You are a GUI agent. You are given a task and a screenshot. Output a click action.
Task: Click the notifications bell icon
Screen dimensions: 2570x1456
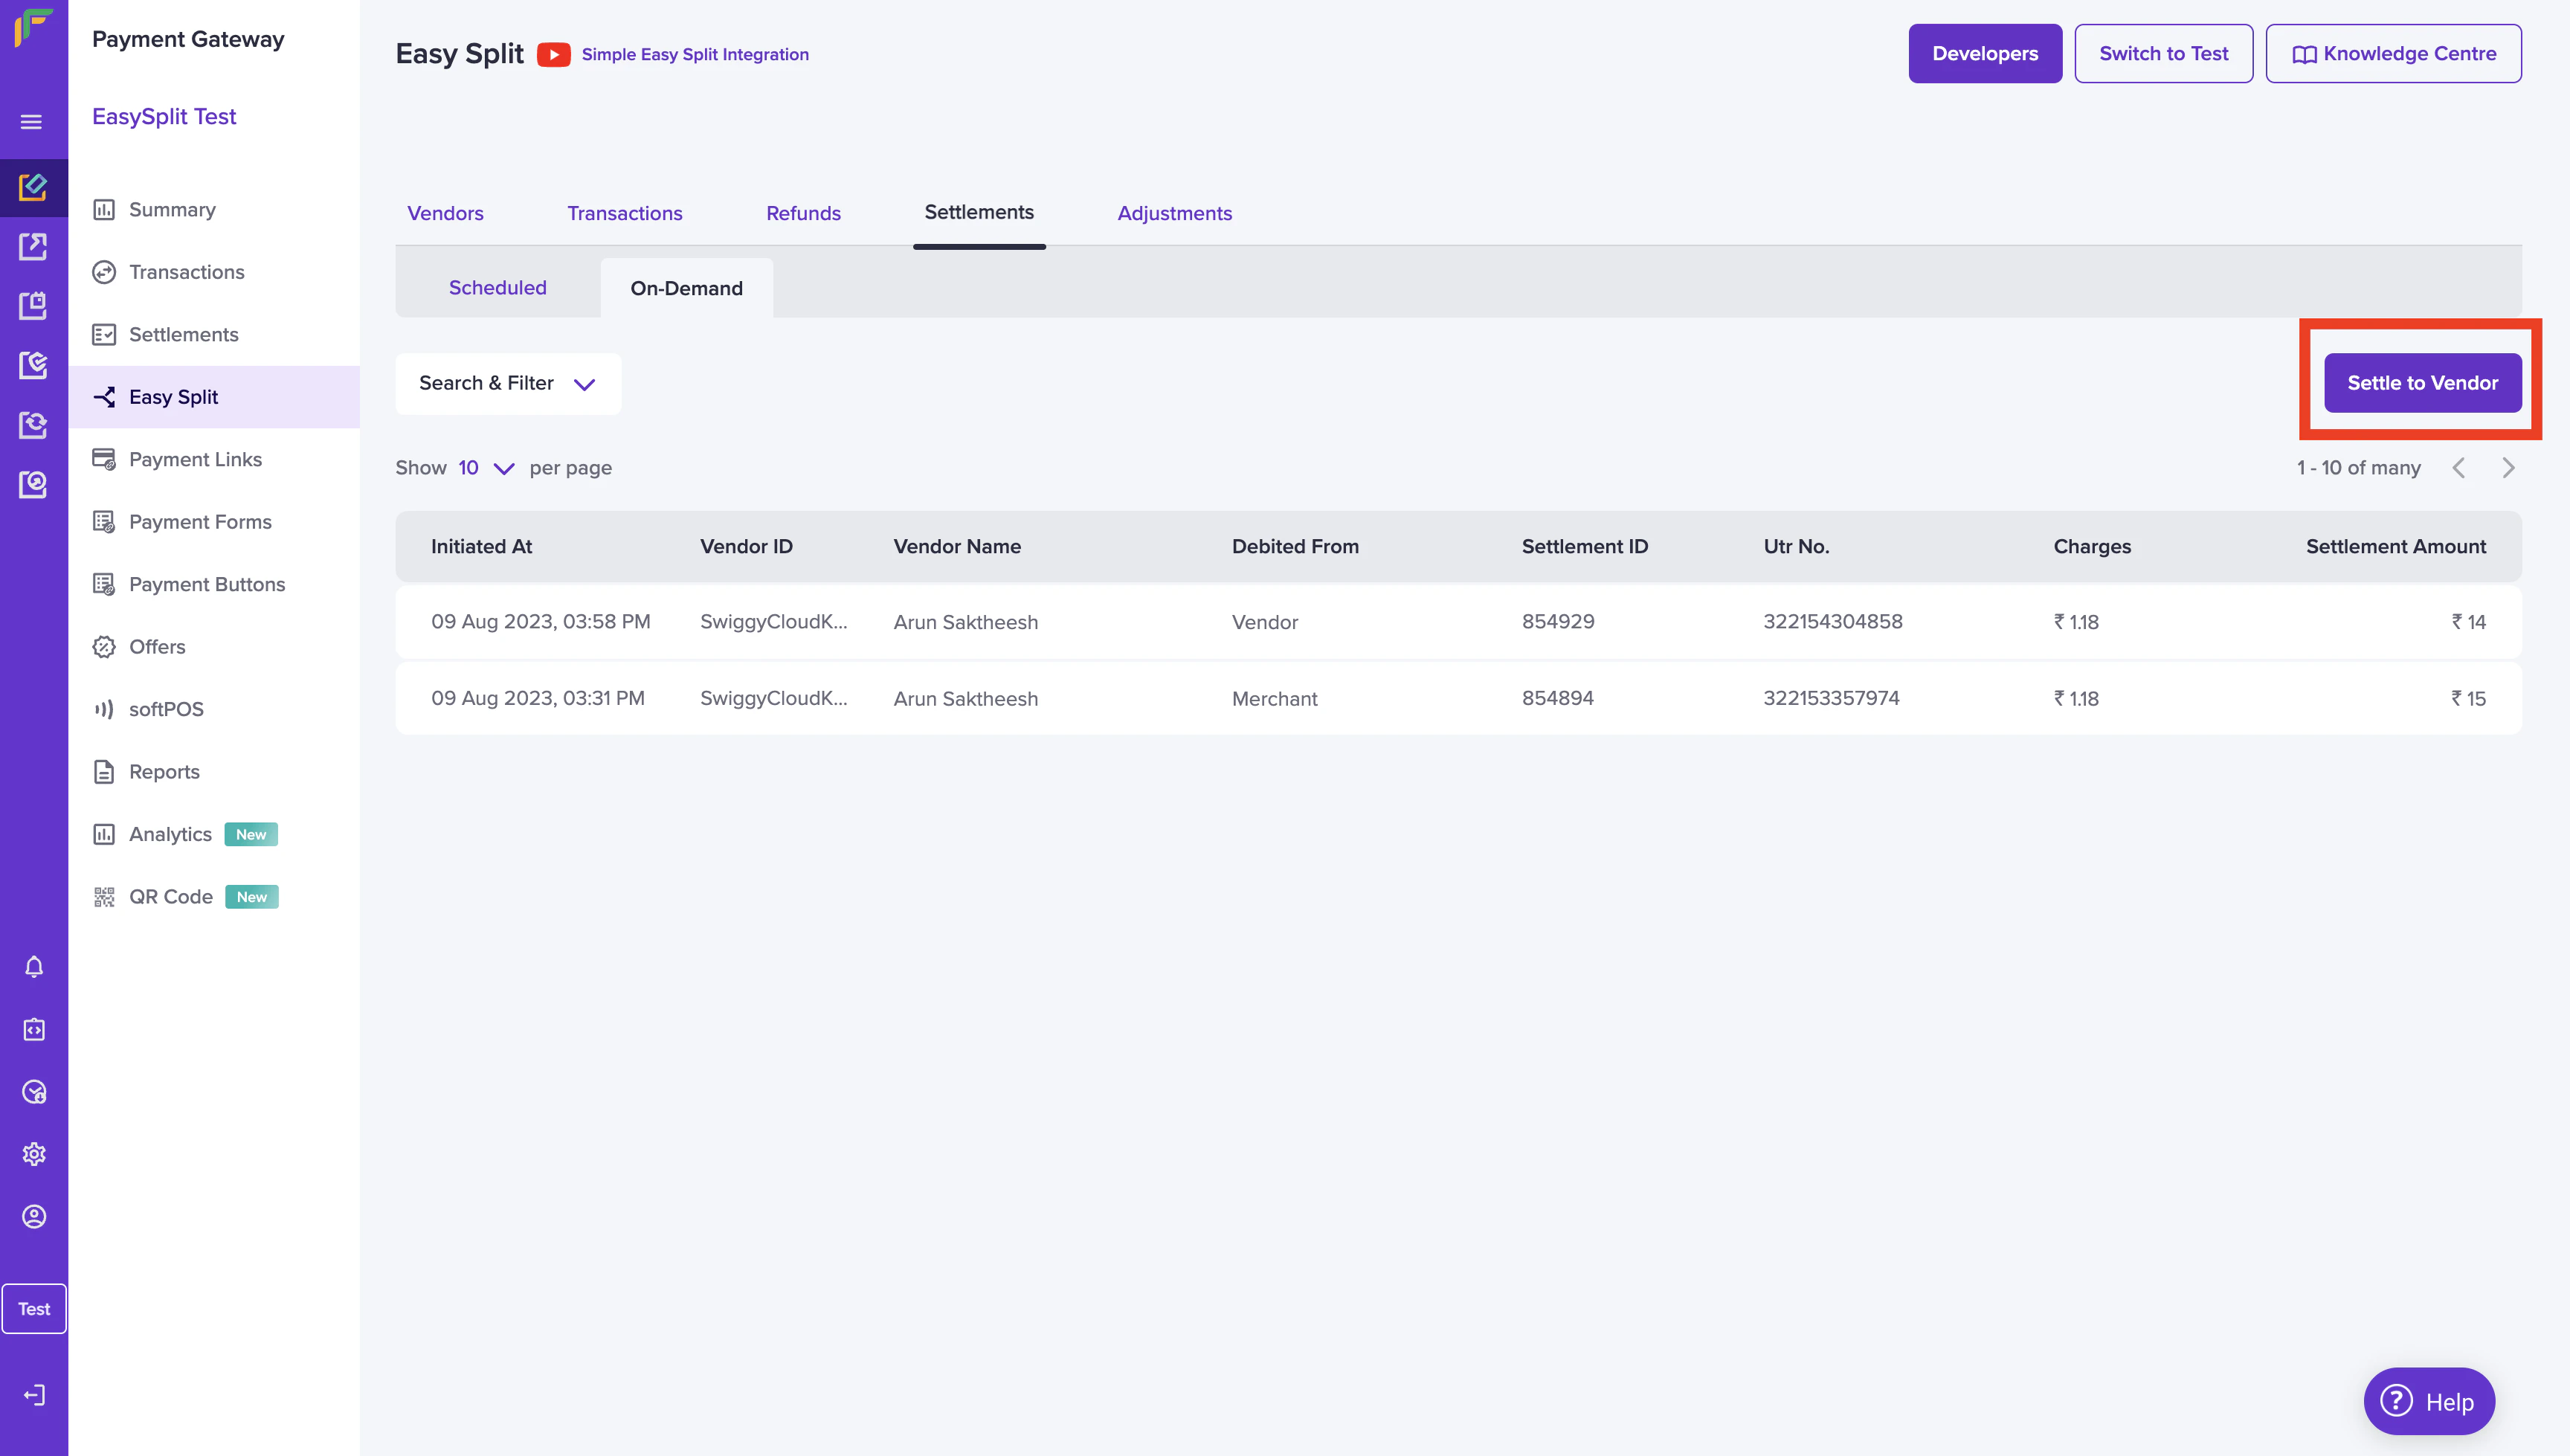(34, 967)
